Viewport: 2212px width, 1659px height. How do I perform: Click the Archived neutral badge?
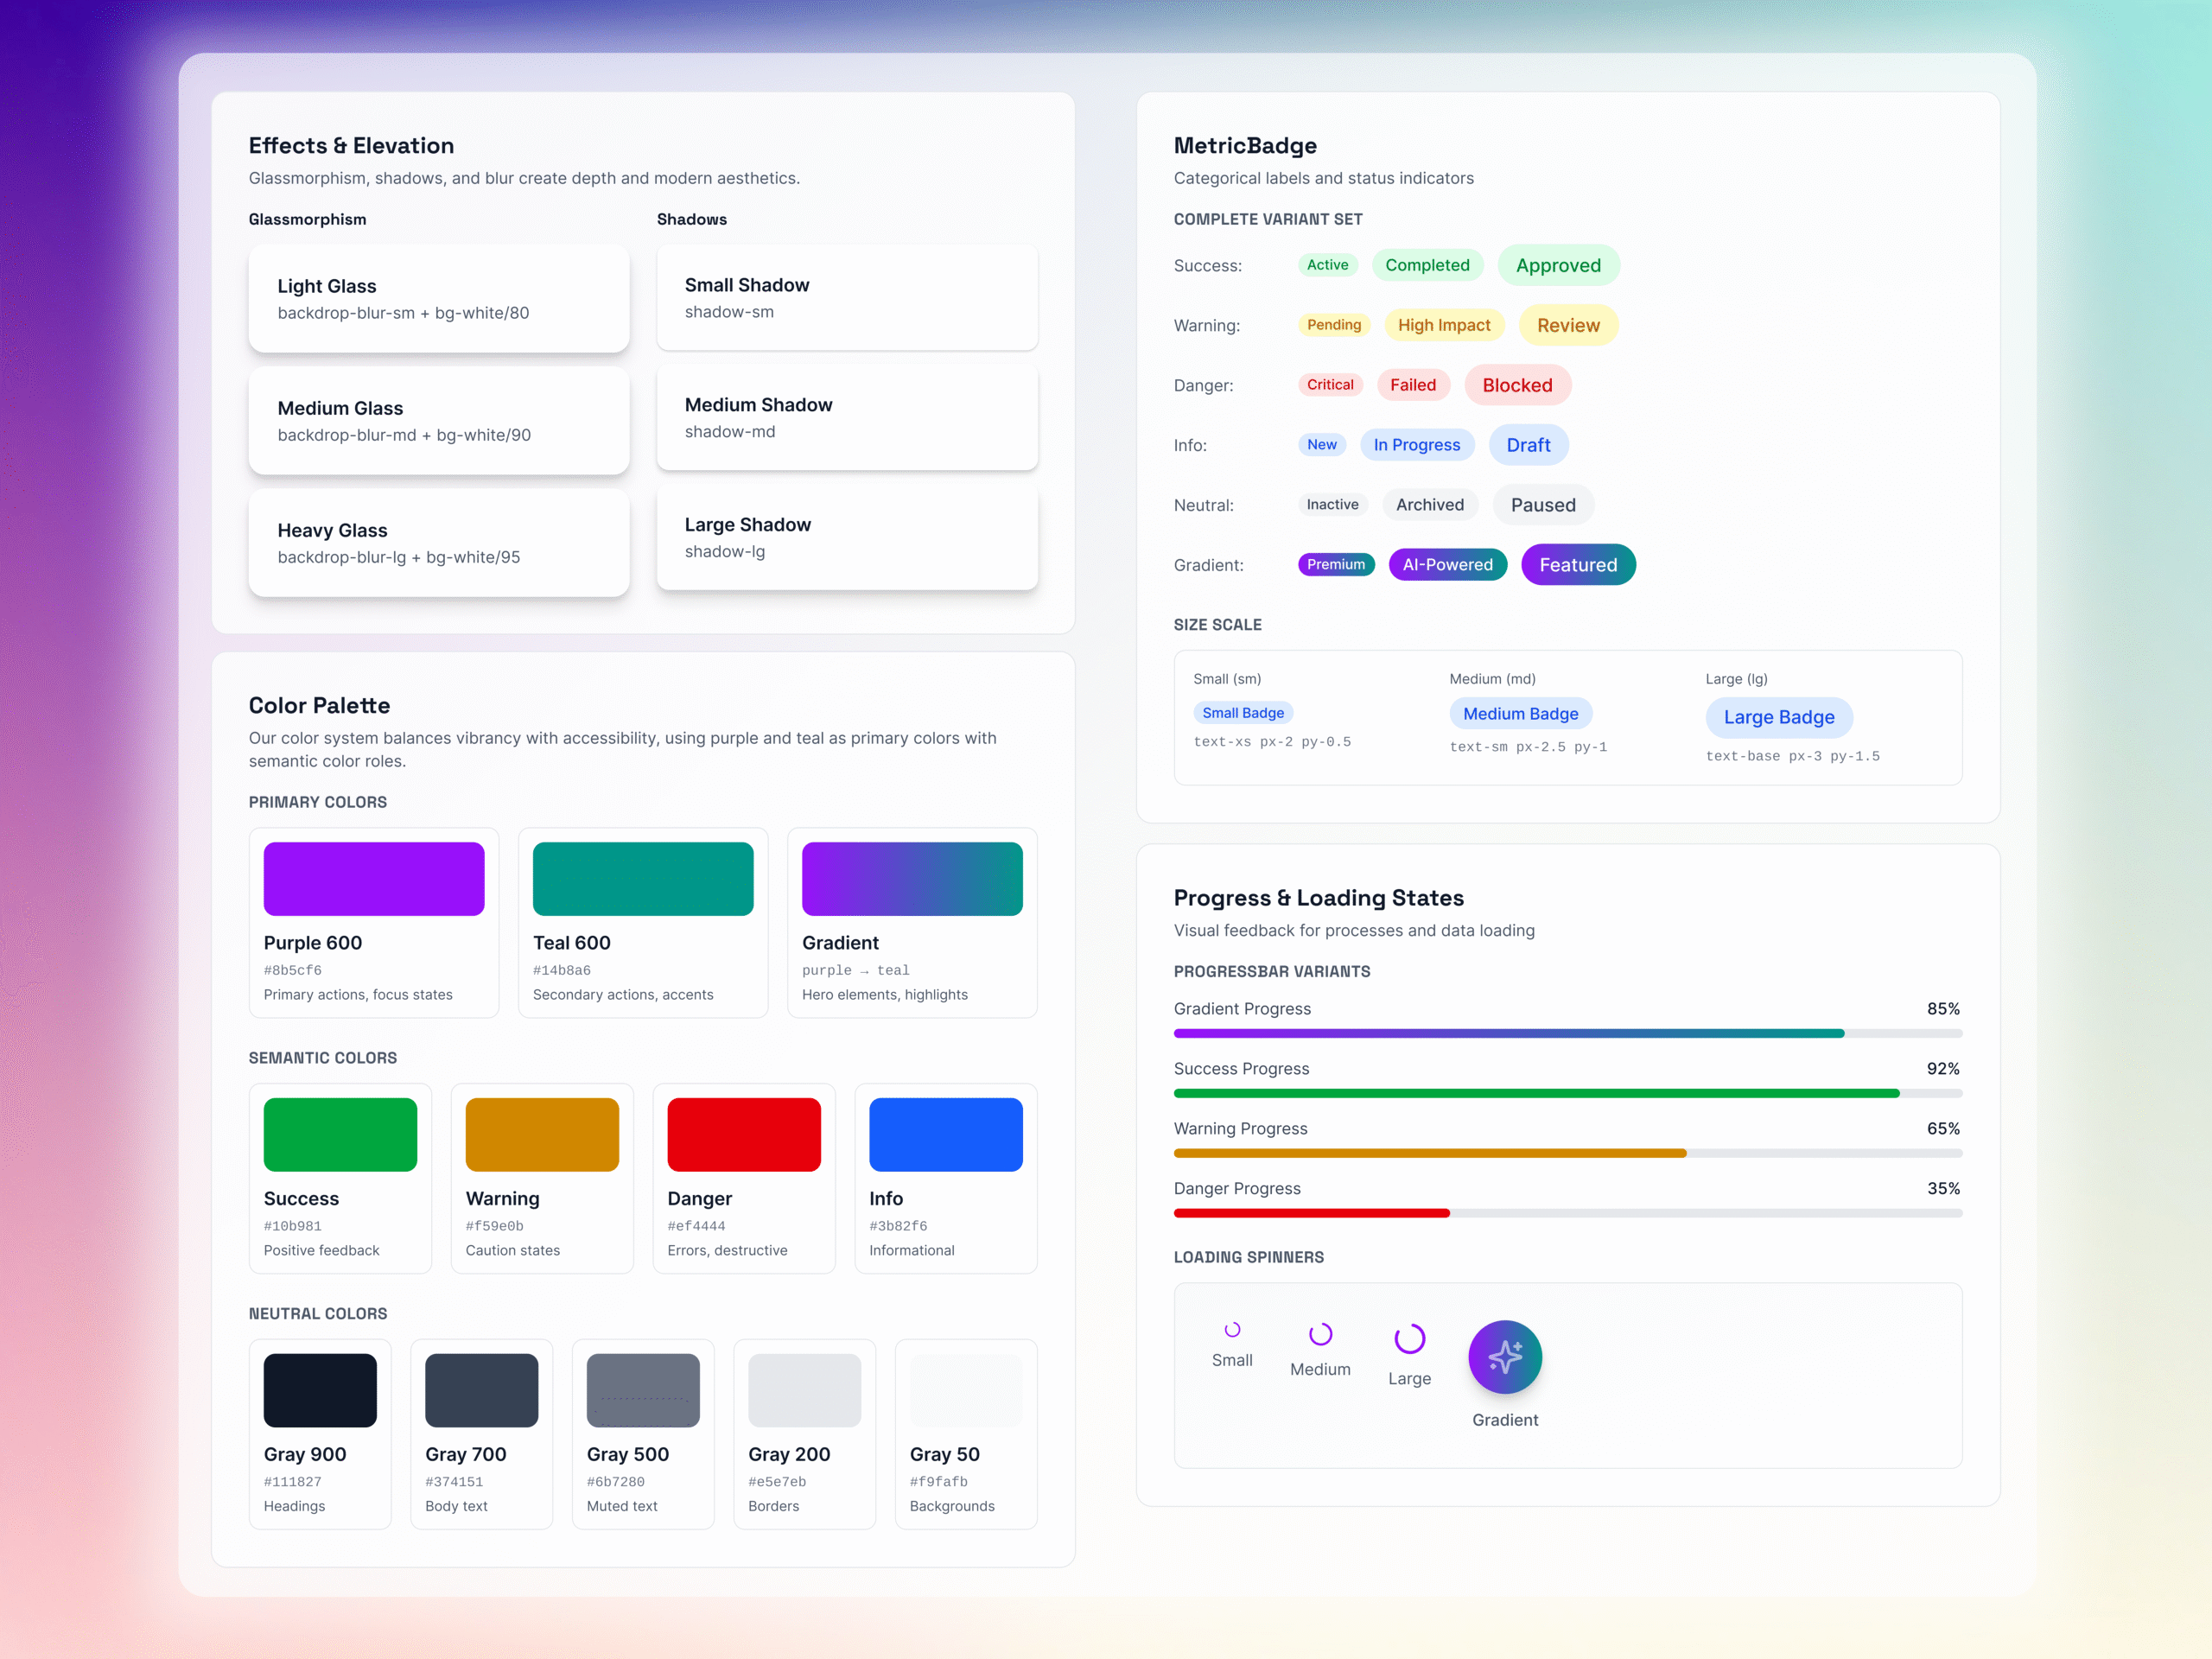pyautogui.click(x=1429, y=505)
